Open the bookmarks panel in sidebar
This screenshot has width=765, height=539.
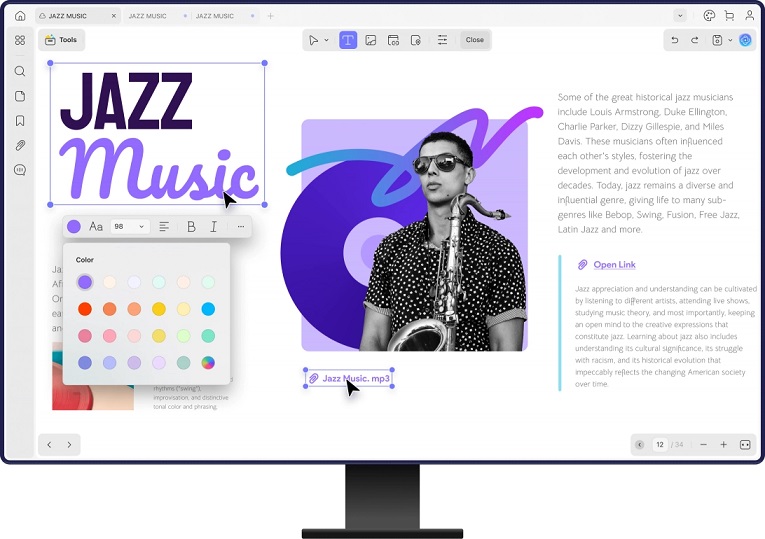coord(20,121)
